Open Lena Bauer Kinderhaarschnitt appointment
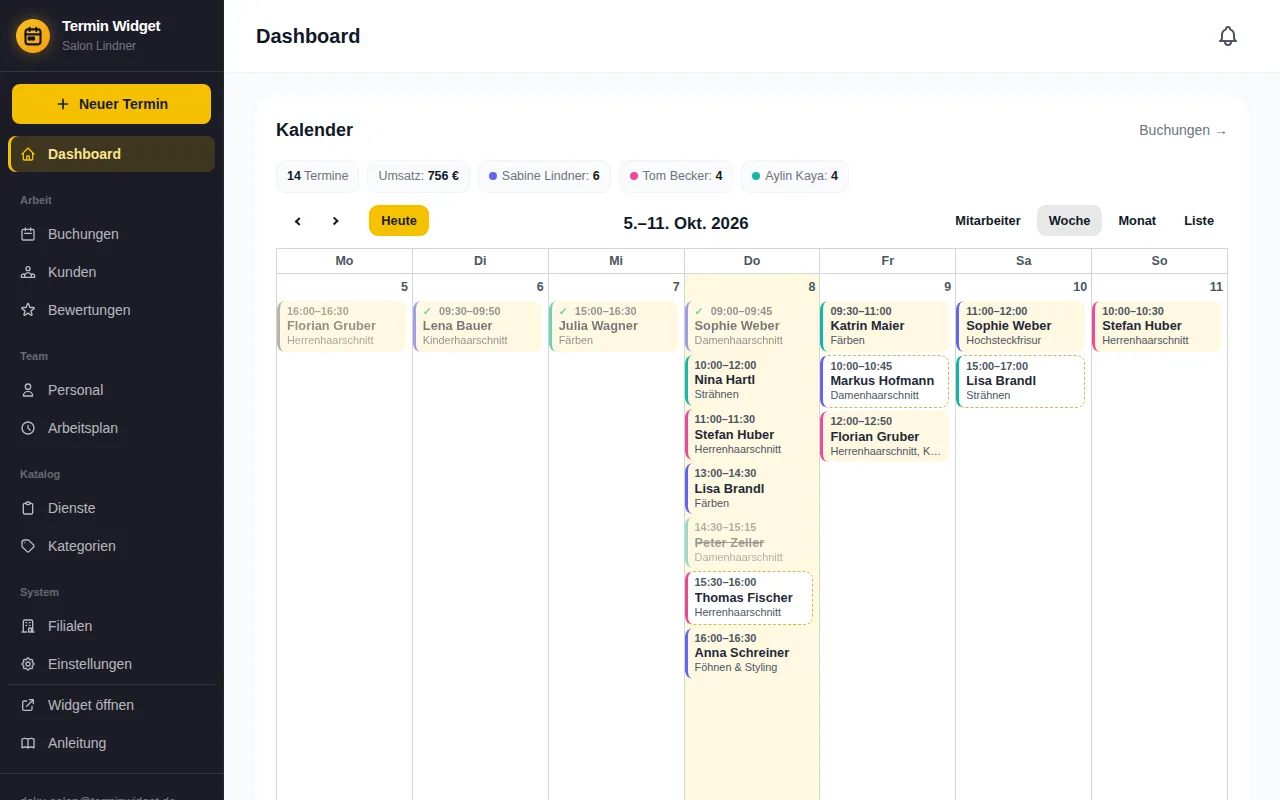 pyautogui.click(x=478, y=326)
